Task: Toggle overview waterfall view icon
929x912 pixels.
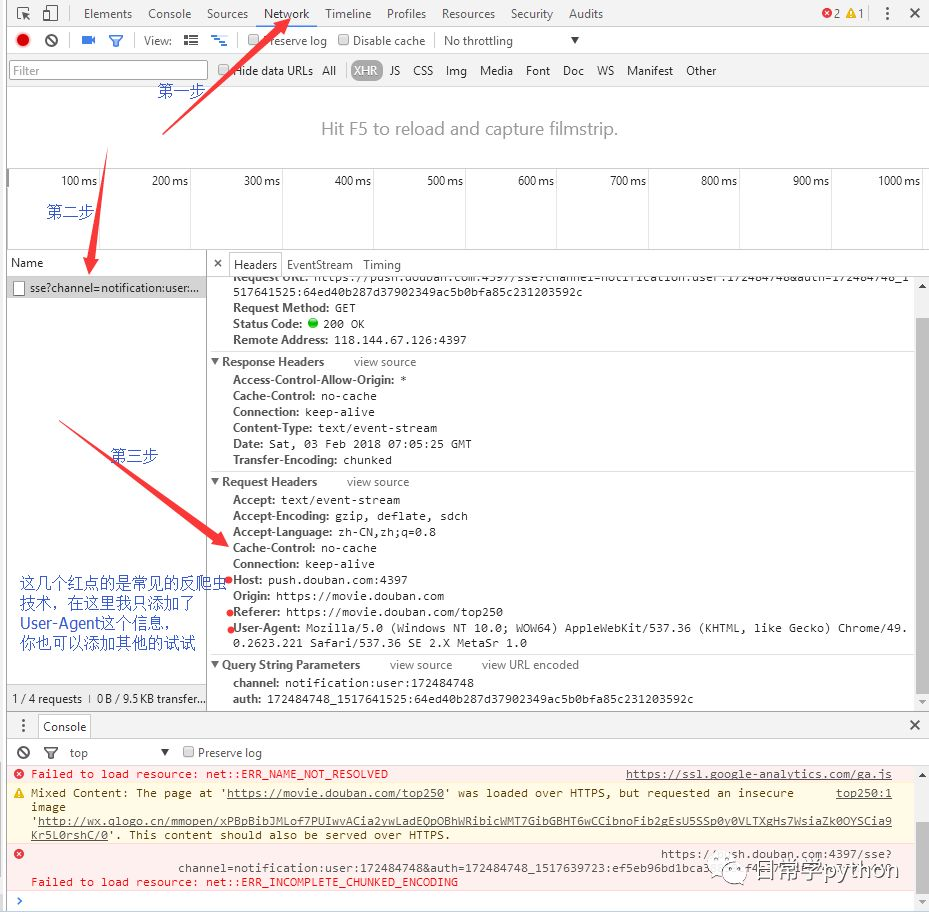Action: [219, 40]
